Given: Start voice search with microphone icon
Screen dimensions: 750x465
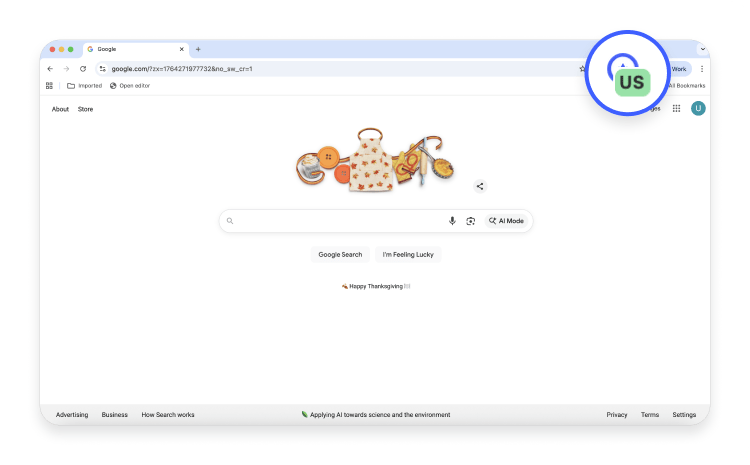Looking at the screenshot, I should 452,221.
